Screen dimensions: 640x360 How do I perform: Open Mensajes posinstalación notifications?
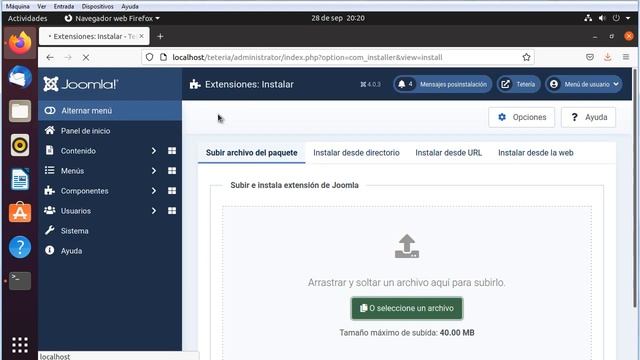(x=442, y=84)
